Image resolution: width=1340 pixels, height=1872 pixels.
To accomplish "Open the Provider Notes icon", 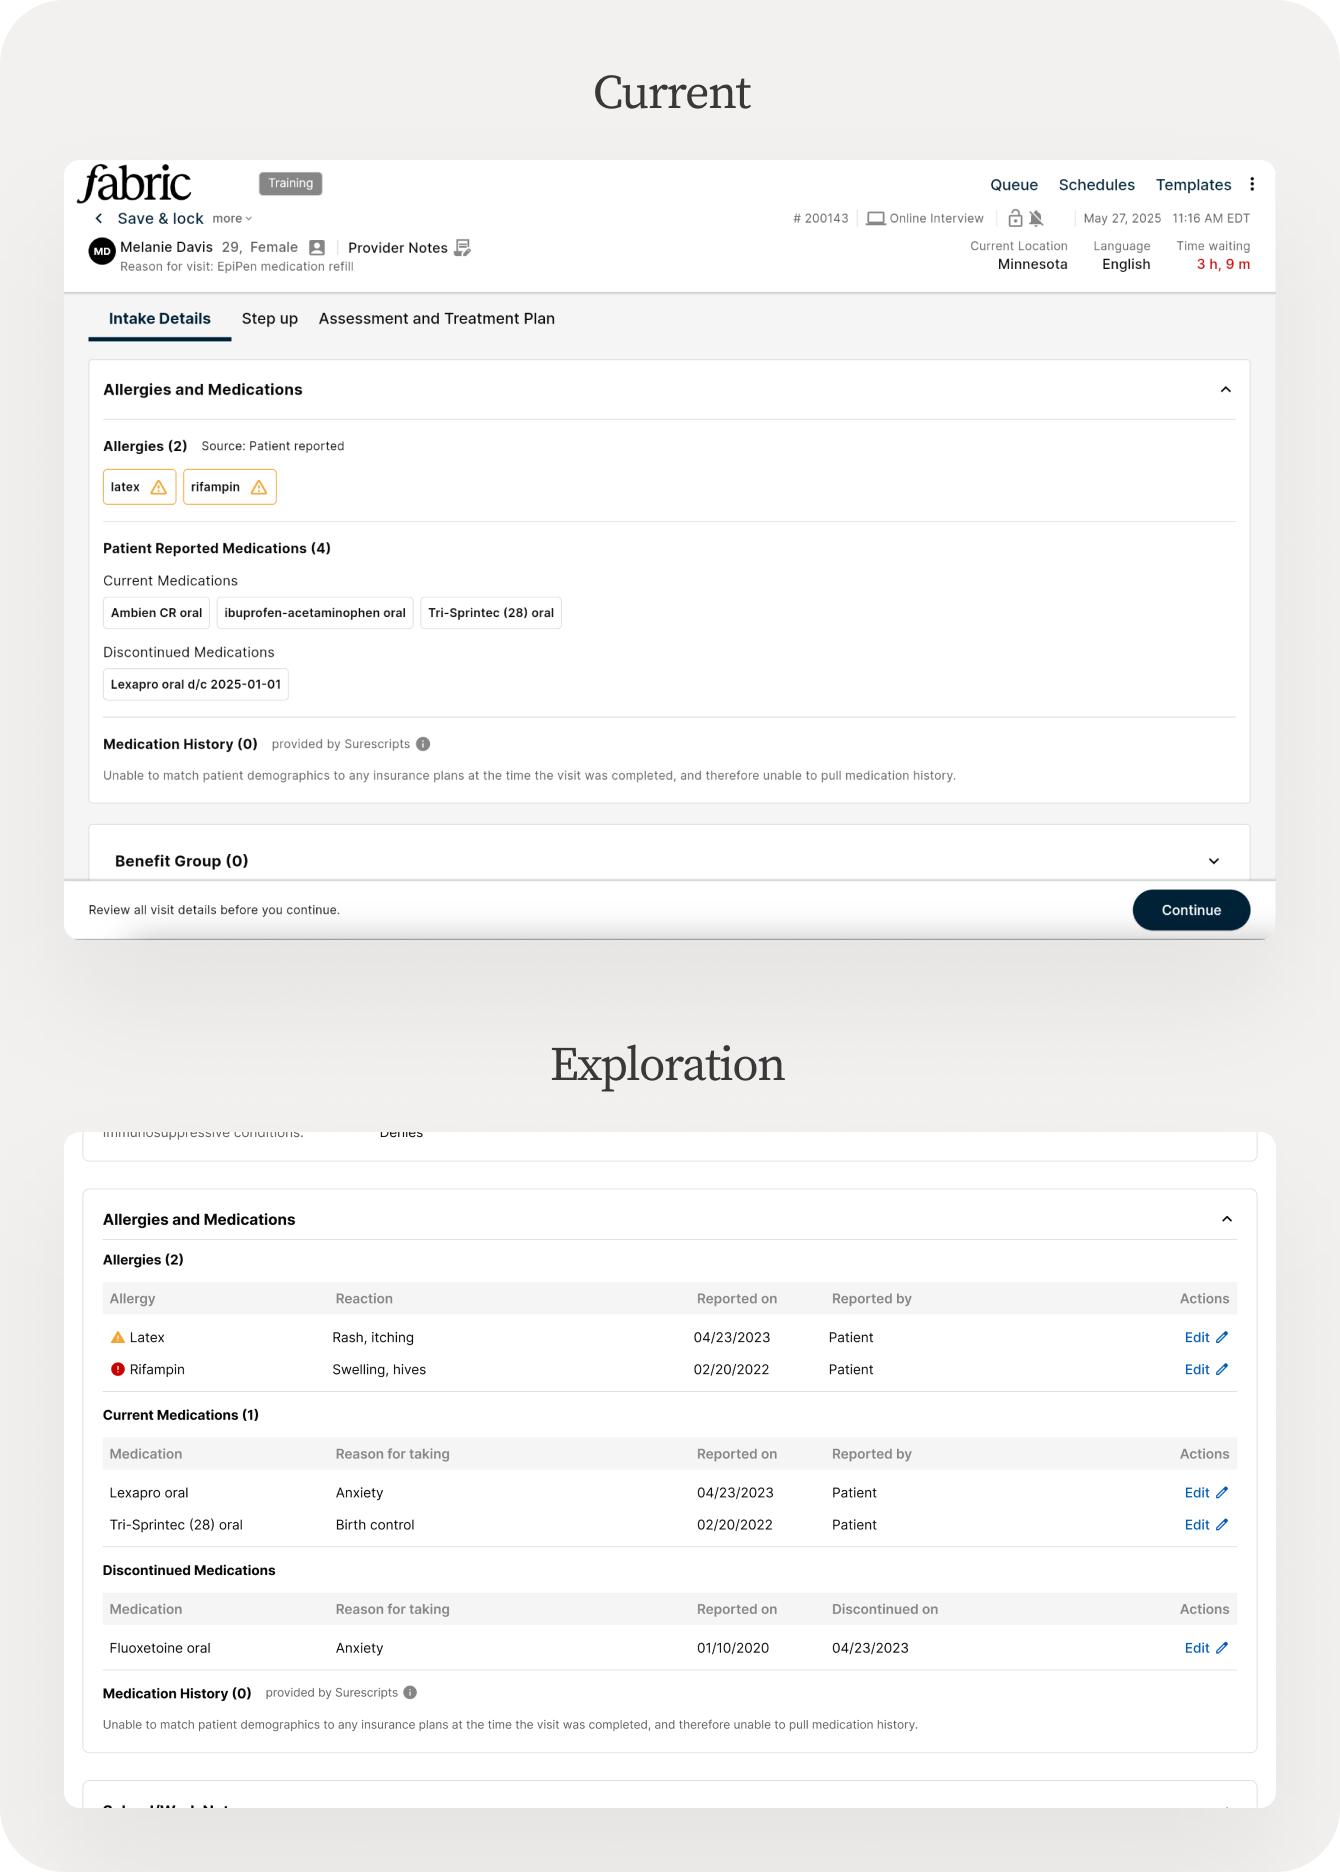I will (x=462, y=248).
